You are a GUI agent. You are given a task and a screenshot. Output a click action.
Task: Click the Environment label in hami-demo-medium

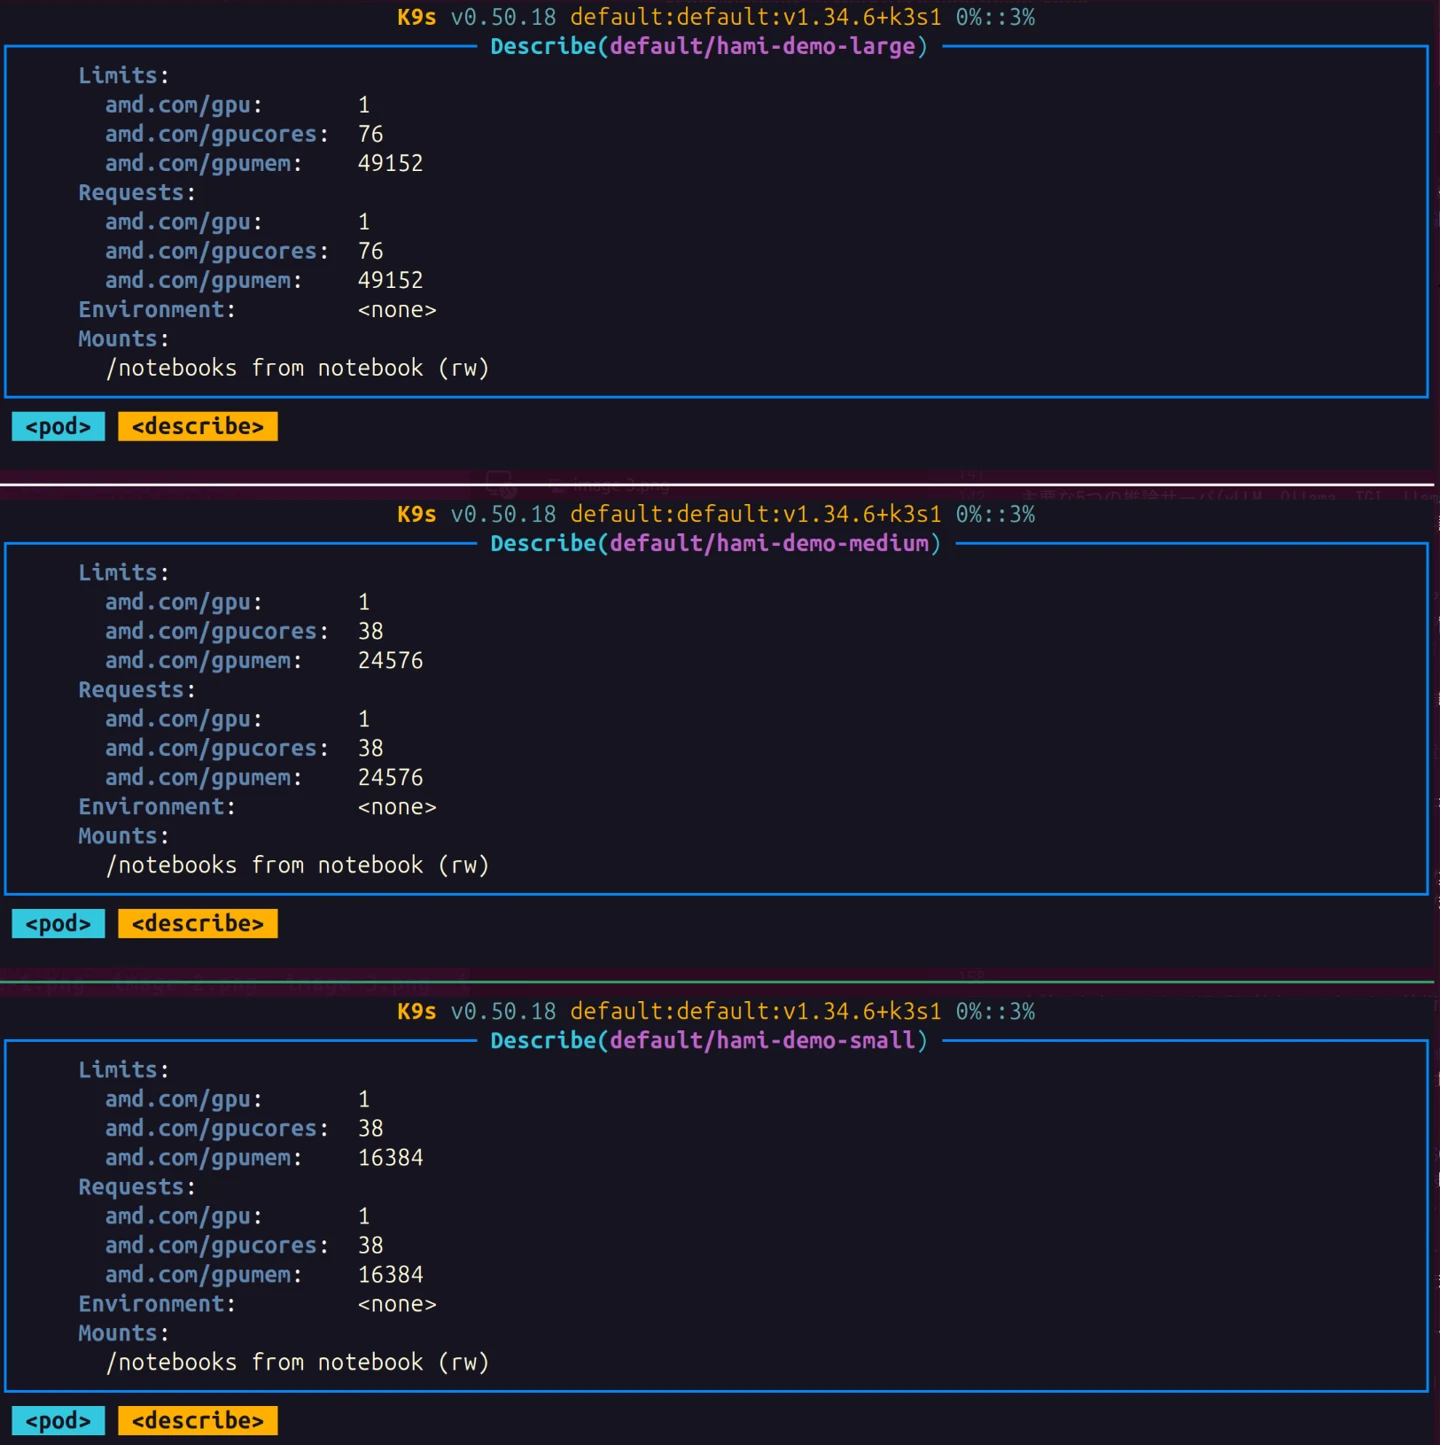click(157, 807)
